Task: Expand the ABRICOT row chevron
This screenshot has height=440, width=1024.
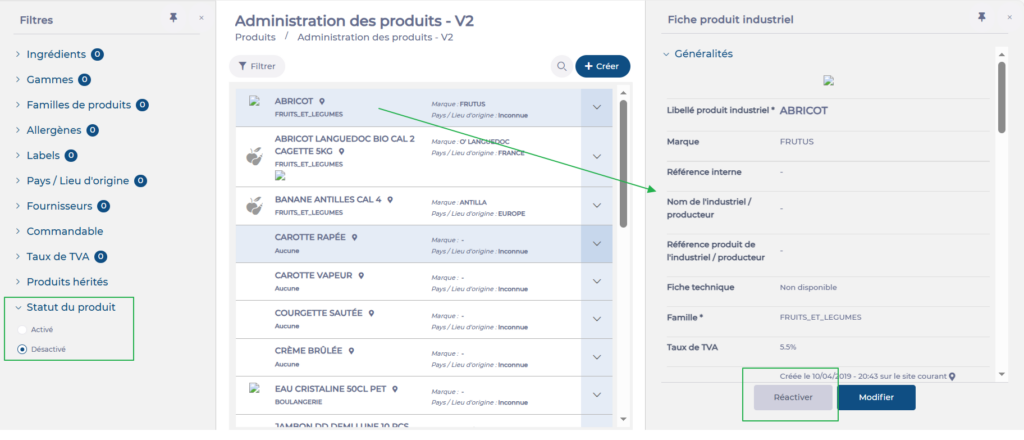Action: (597, 108)
